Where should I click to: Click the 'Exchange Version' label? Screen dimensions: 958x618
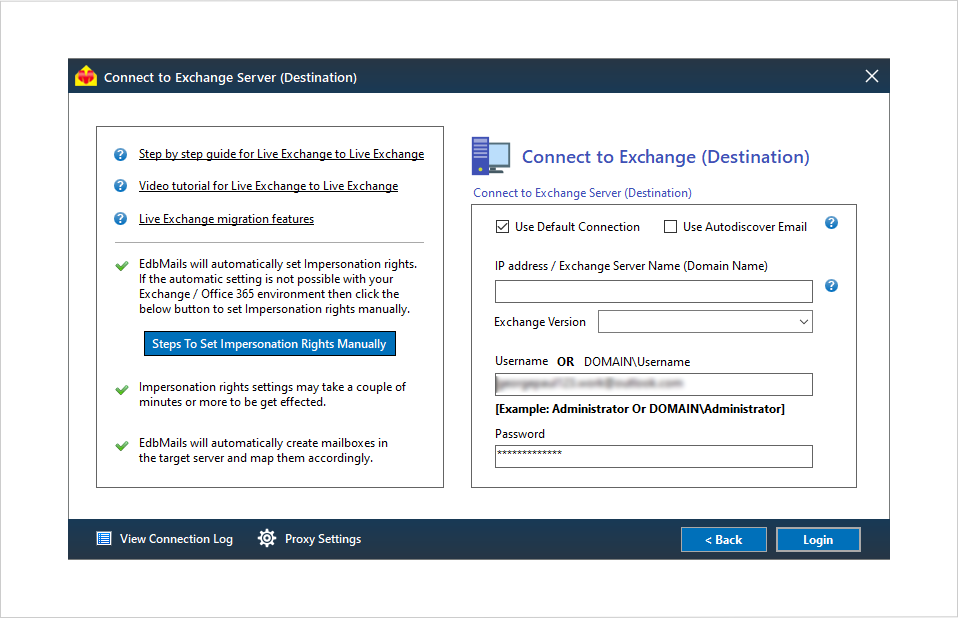pos(539,322)
